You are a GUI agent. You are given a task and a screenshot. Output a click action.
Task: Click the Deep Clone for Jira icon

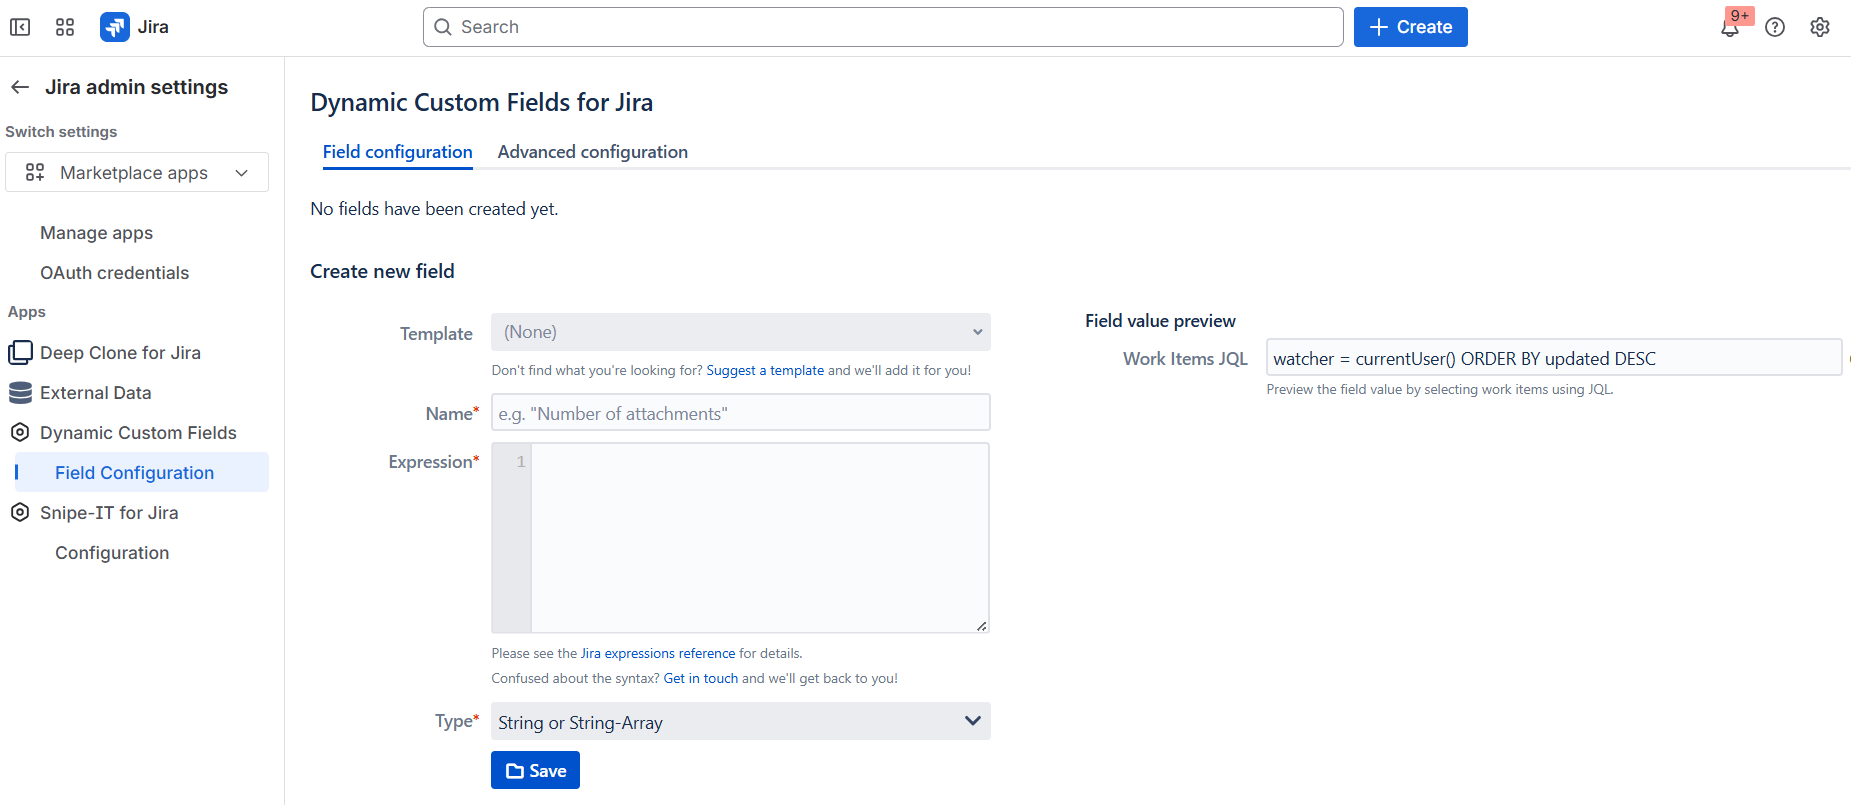pos(20,353)
